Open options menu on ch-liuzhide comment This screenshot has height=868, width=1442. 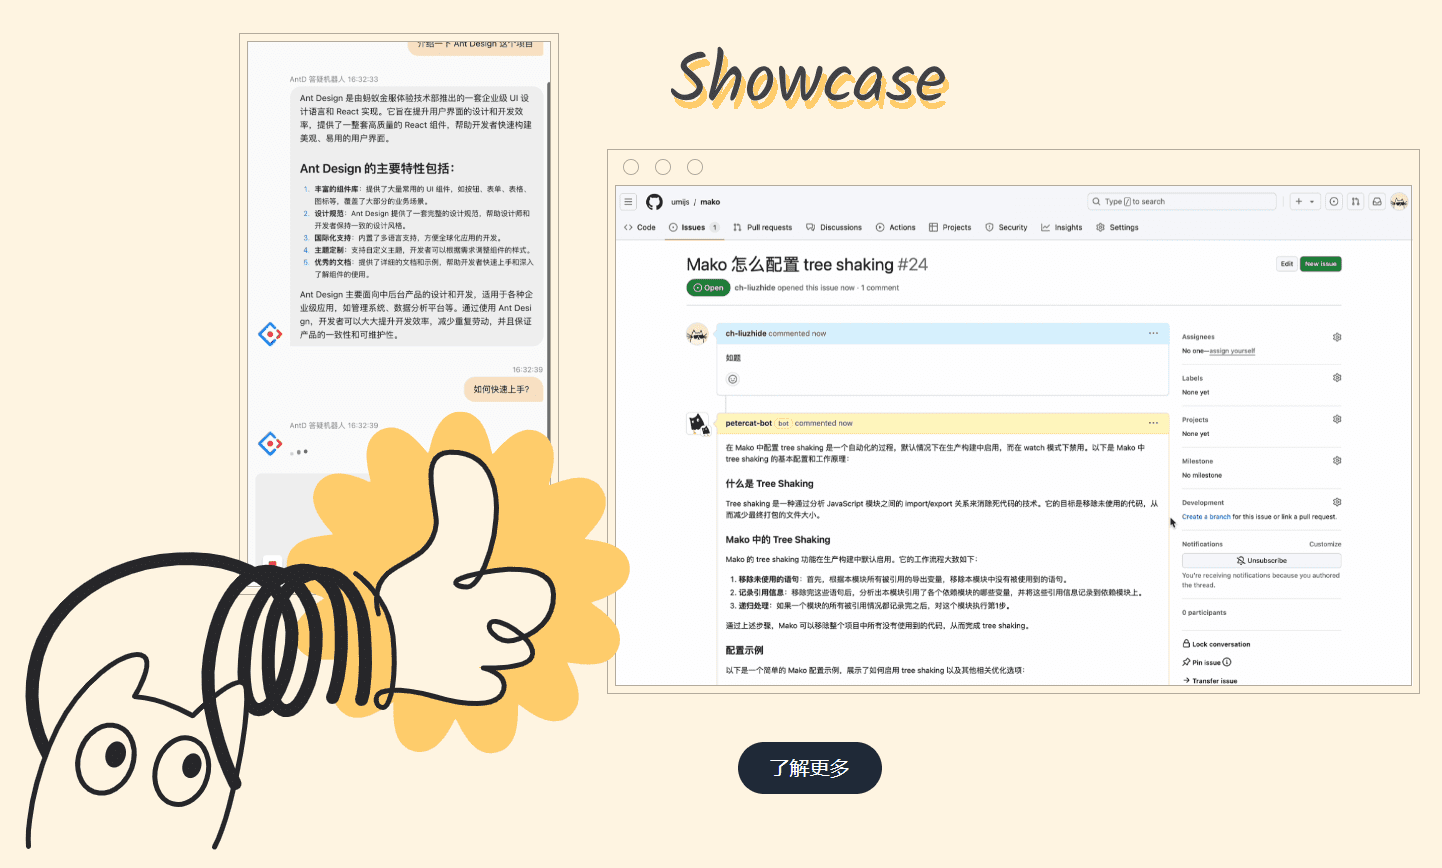pyautogui.click(x=1153, y=333)
